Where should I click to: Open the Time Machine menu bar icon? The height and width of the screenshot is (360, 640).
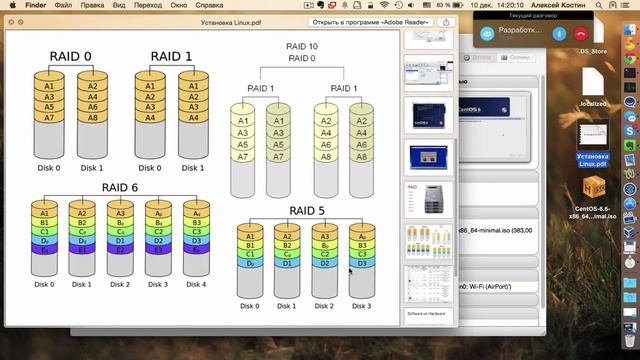click(x=398, y=5)
